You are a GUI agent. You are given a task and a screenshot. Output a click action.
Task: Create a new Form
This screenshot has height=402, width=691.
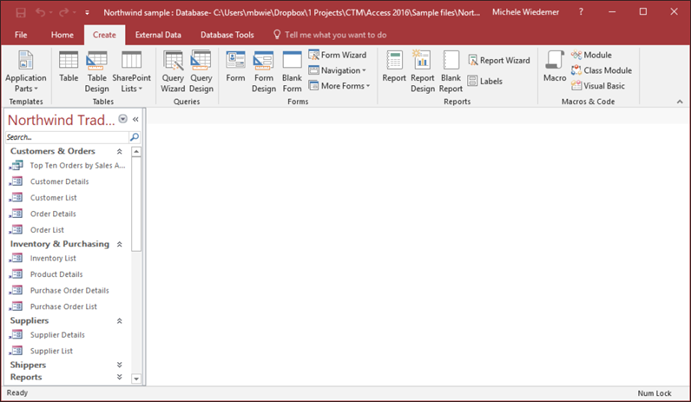tap(235, 67)
